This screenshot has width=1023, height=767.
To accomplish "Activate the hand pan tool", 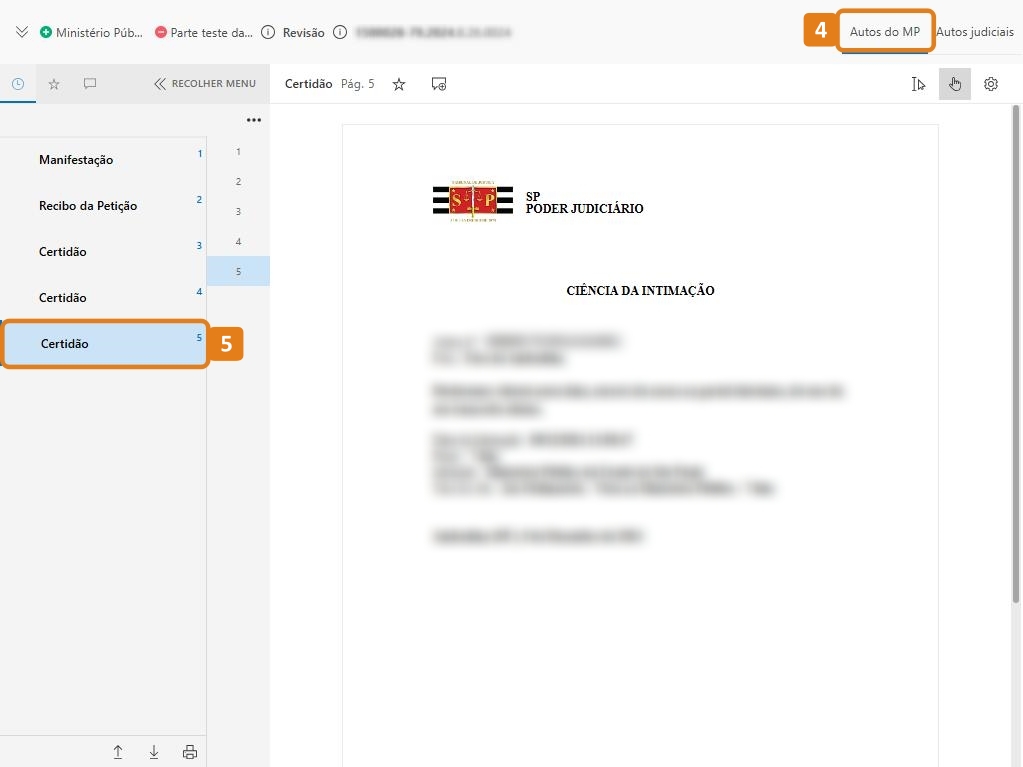I will [955, 84].
